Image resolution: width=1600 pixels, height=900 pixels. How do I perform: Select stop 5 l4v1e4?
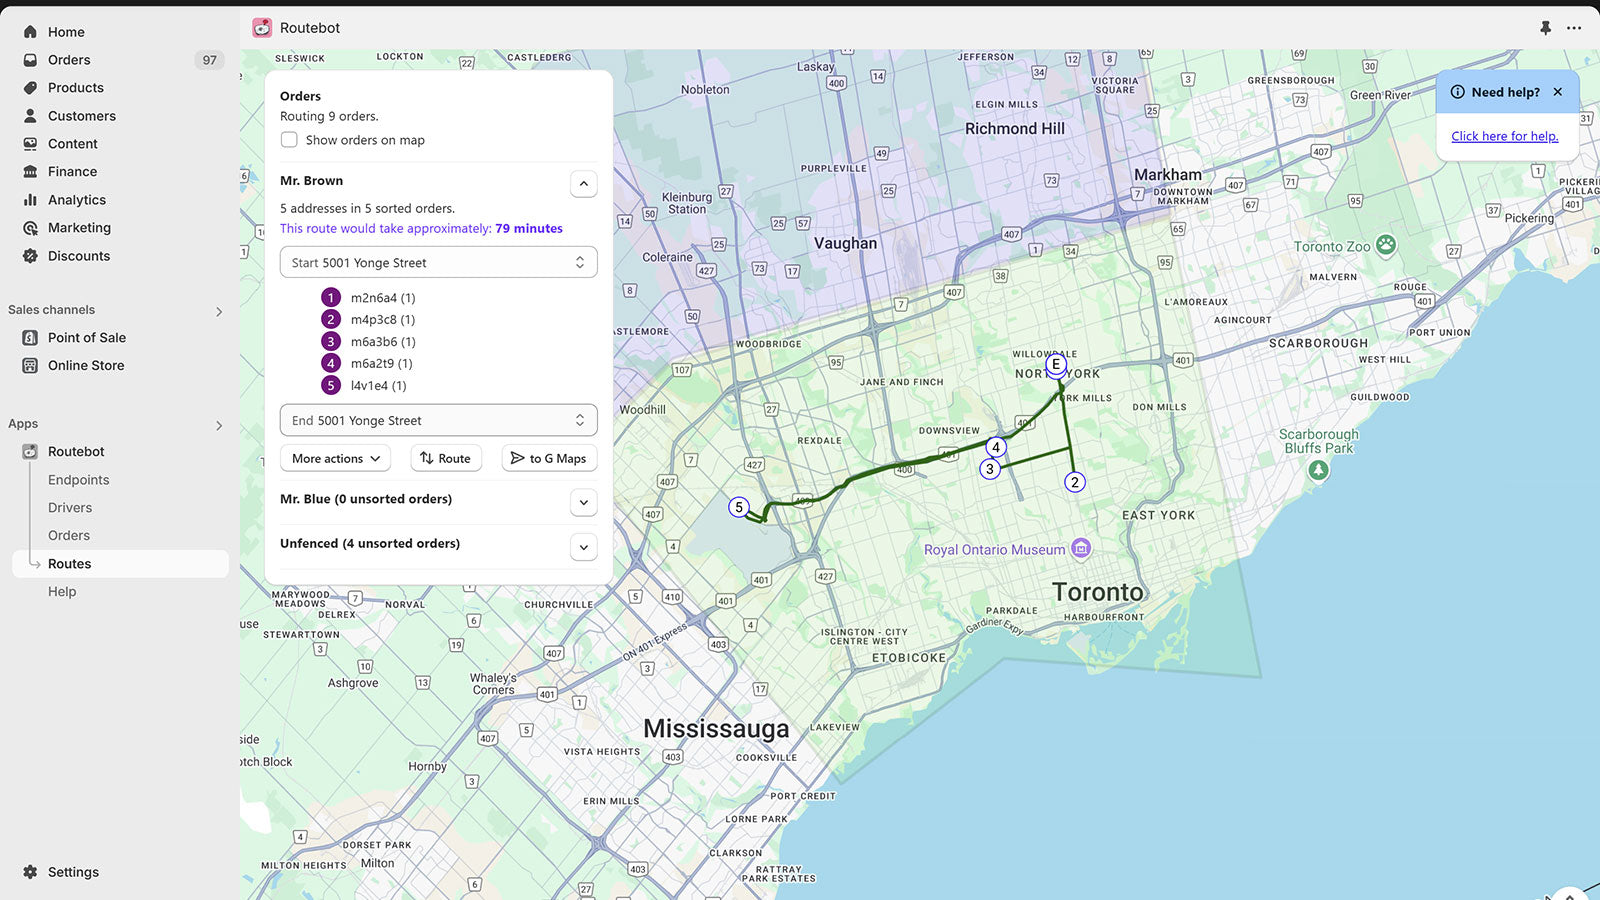364,386
